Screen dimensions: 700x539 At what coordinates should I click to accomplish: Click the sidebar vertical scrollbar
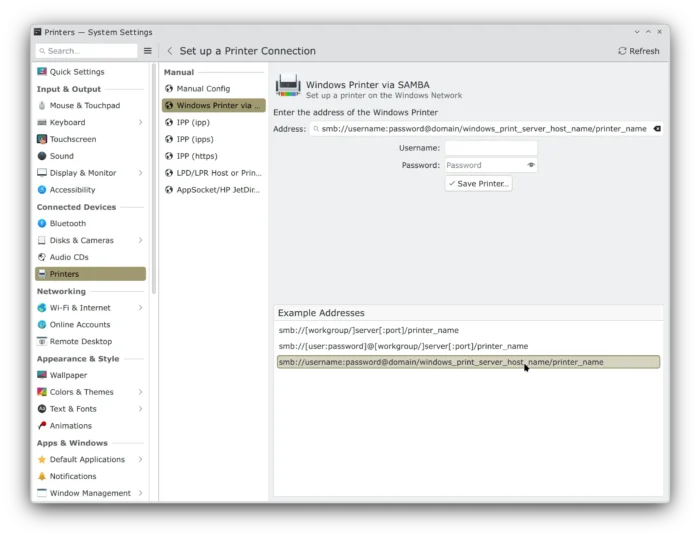click(x=154, y=179)
